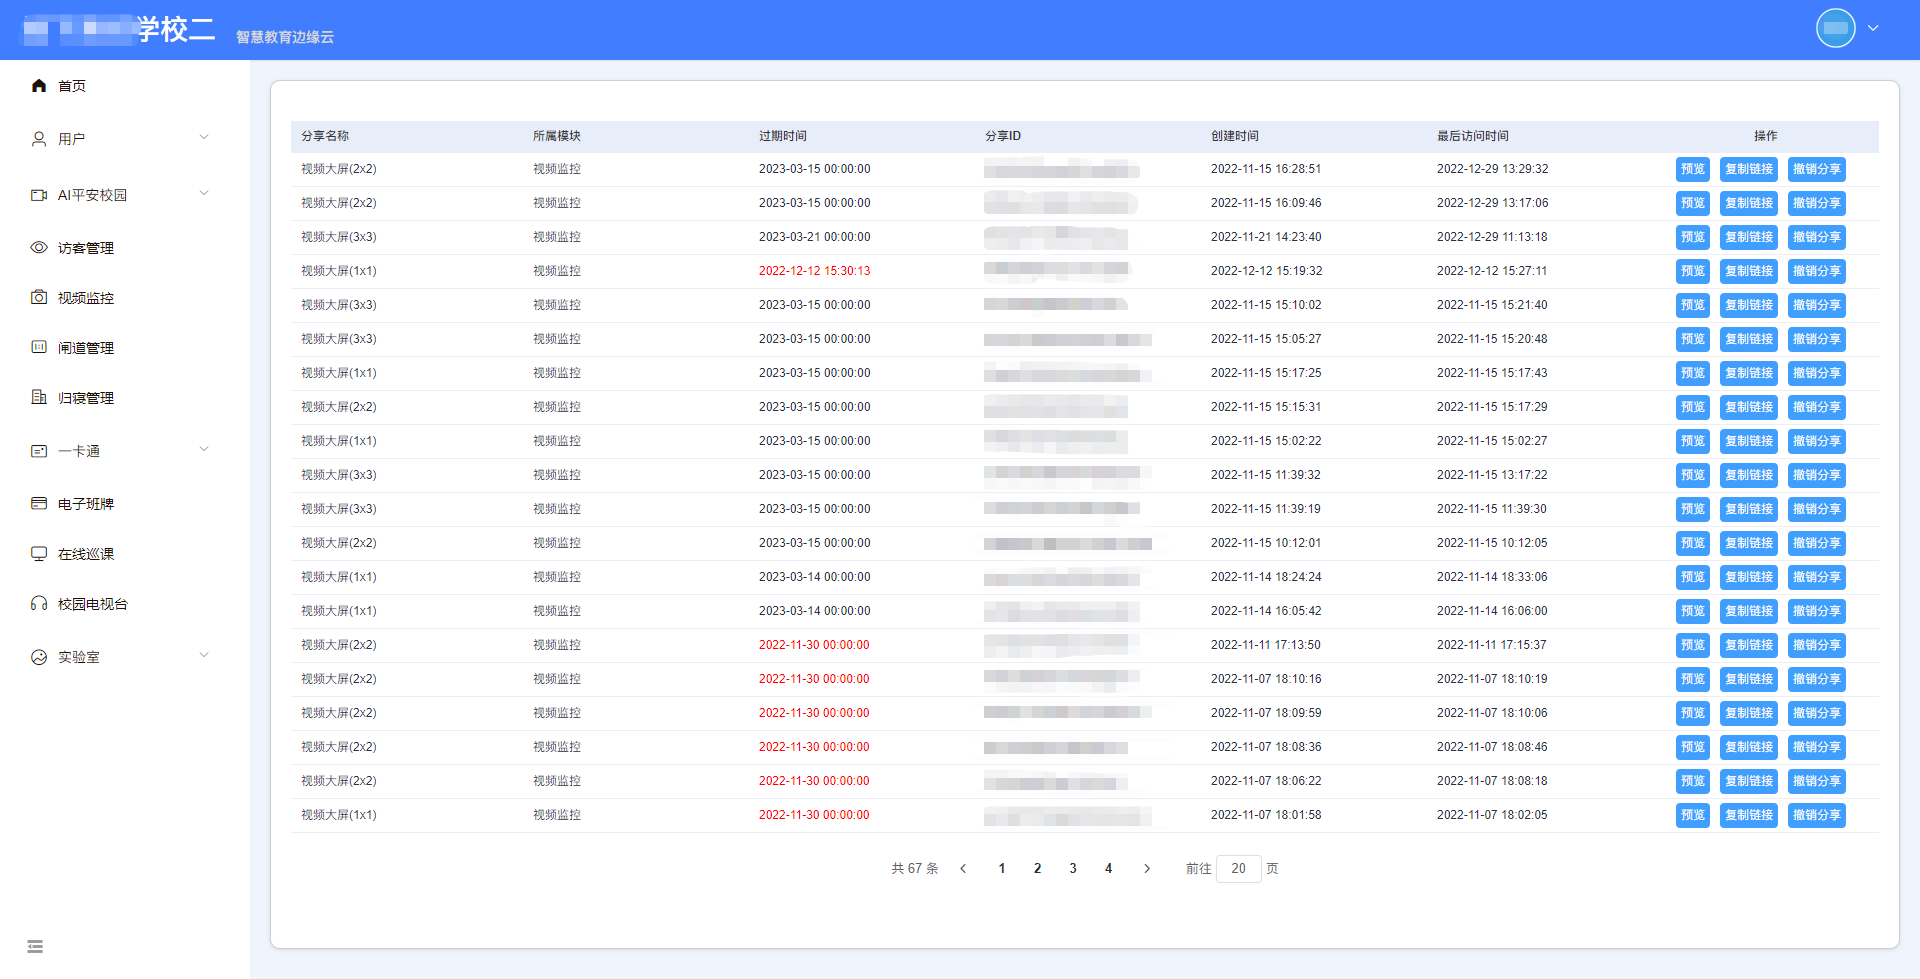Viewport: 1920px width, 979px height.
Task: Expand the AI平安校园 submenu arrow
Action: pos(204,194)
